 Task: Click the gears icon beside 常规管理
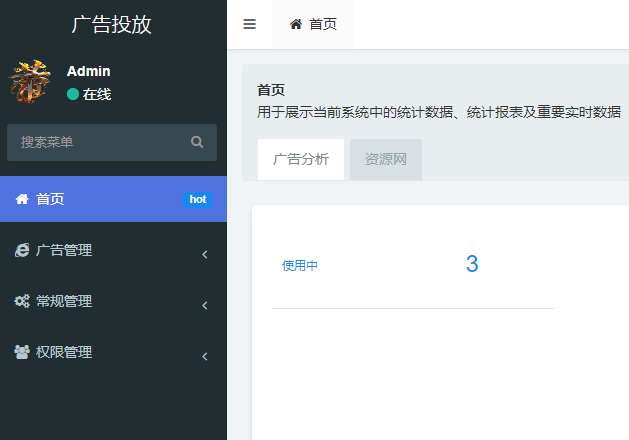pos(22,301)
